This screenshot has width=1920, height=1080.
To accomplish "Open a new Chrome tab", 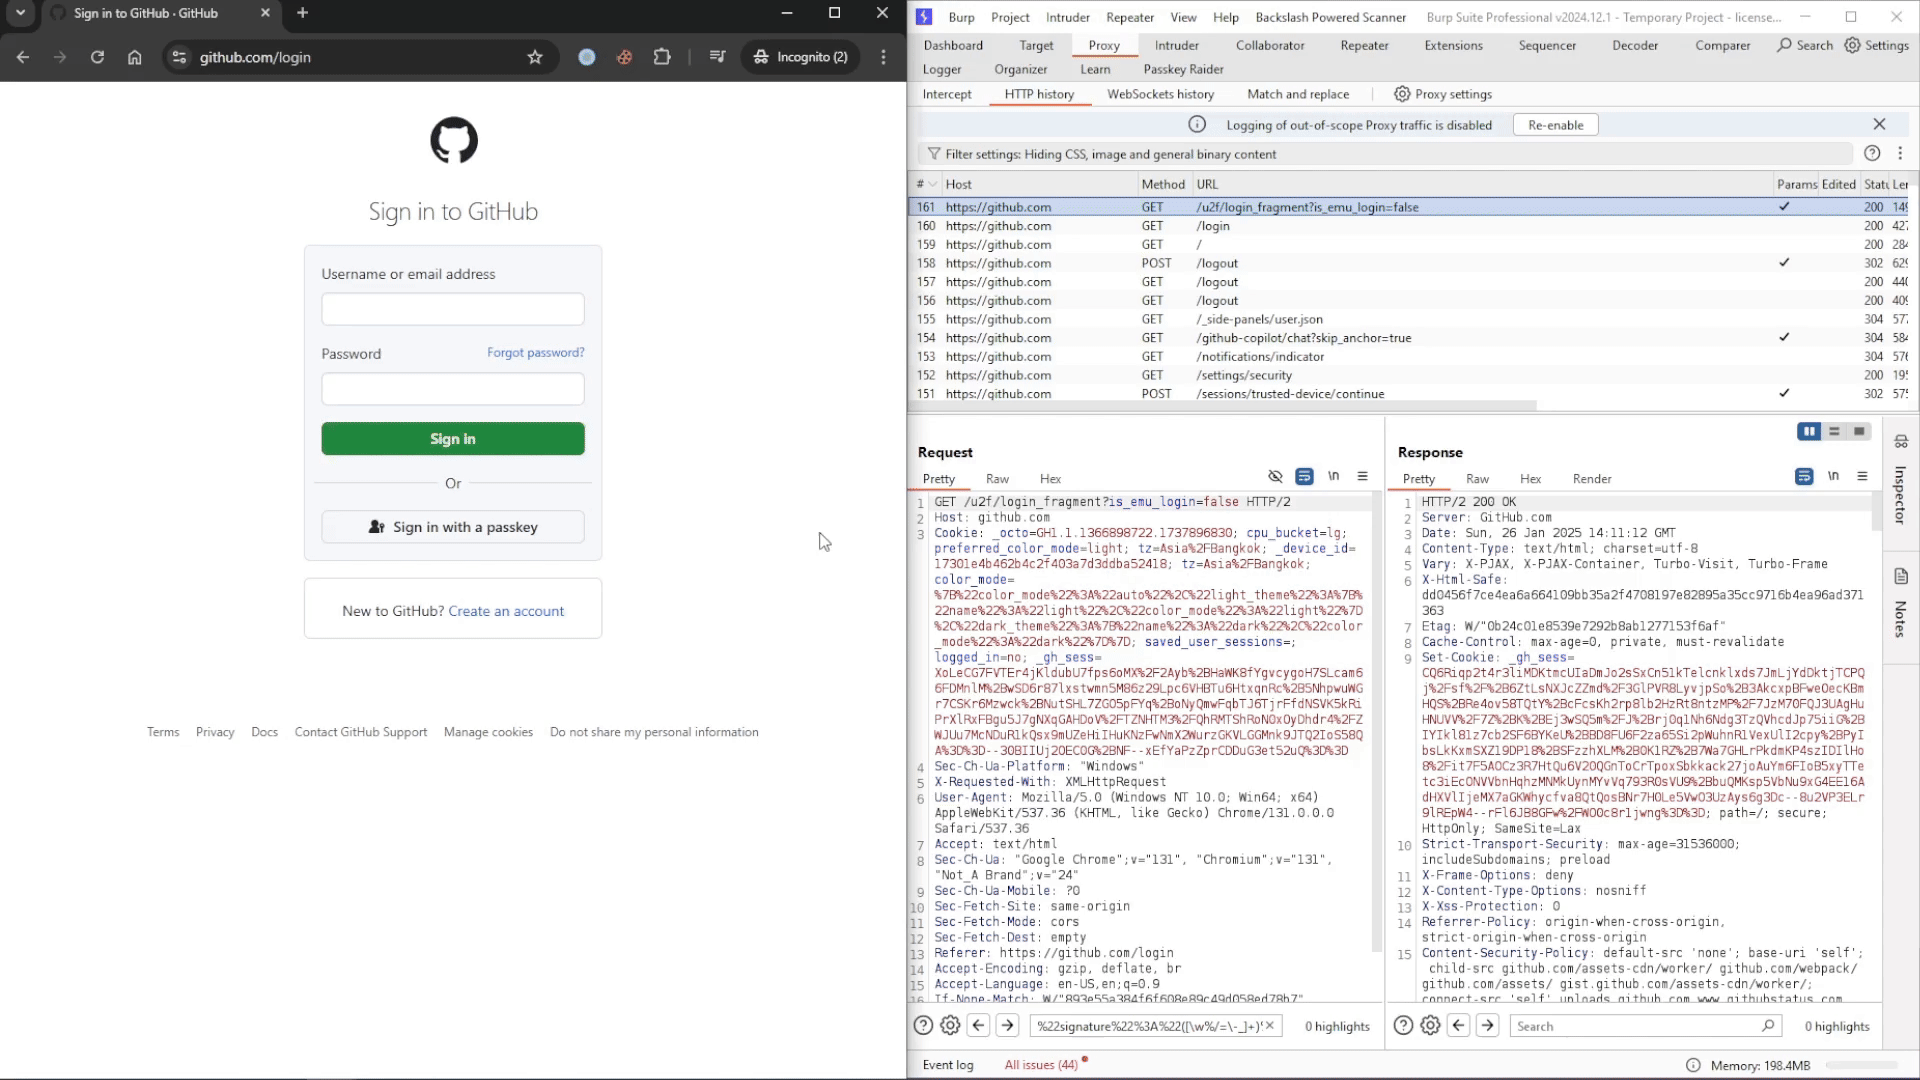I will [x=303, y=13].
